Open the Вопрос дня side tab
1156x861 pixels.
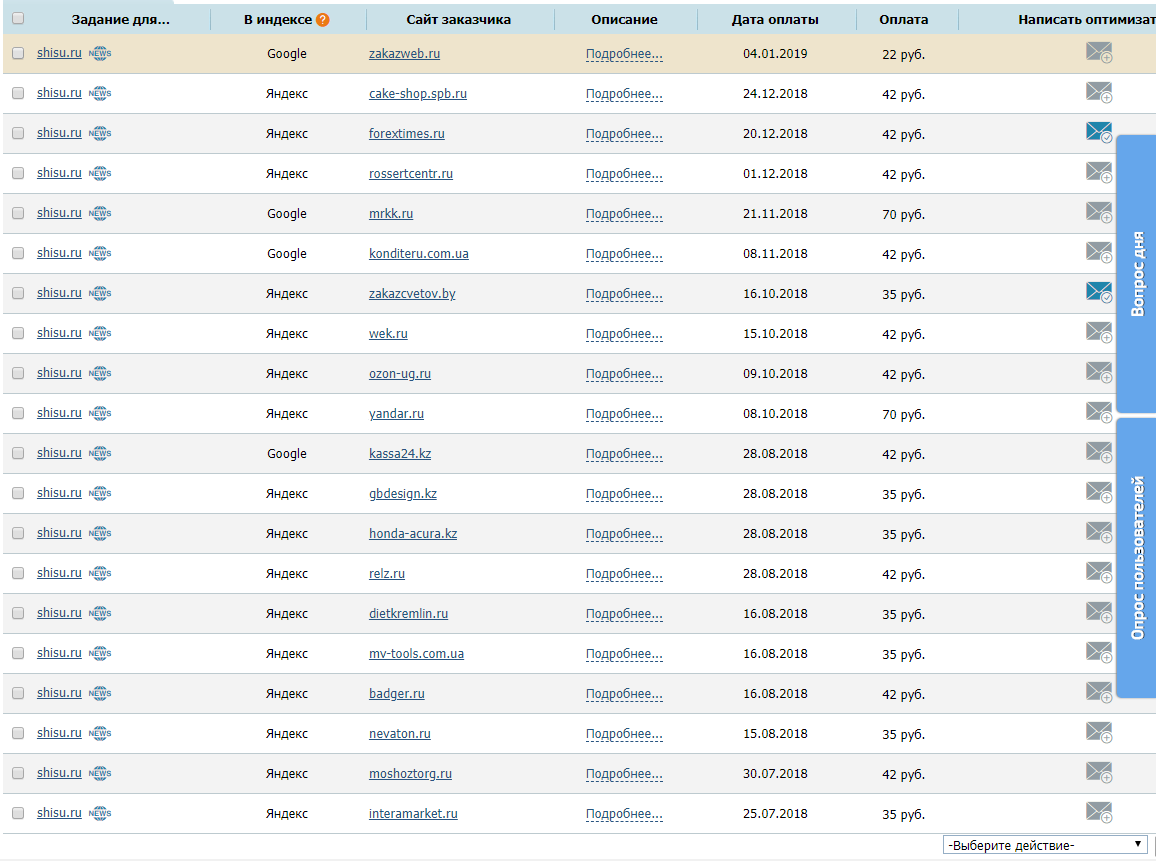click(x=1136, y=274)
